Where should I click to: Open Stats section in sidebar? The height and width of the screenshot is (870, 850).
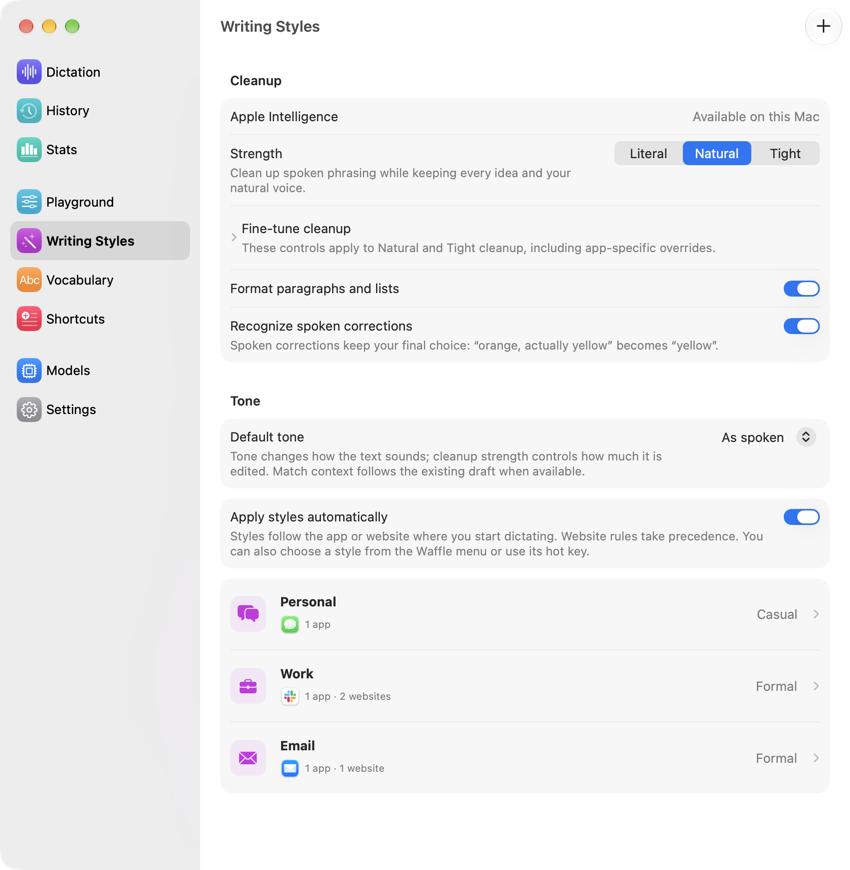[x=100, y=149]
